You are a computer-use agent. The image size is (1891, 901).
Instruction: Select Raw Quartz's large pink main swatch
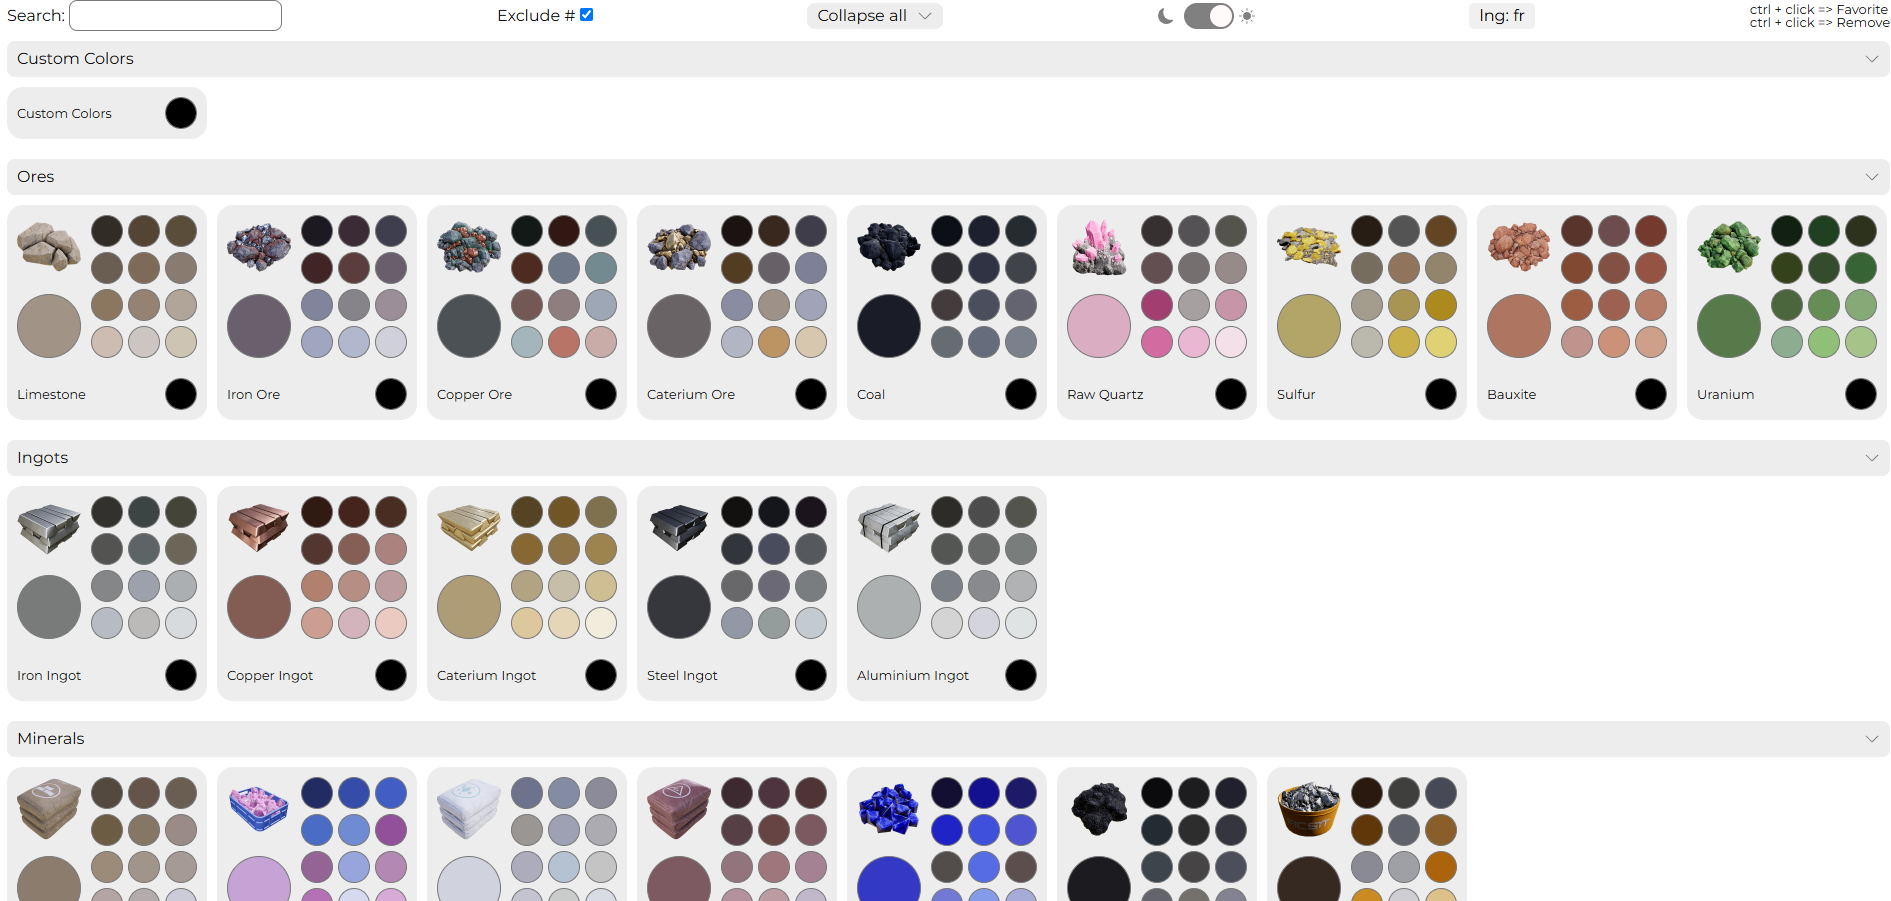tap(1099, 326)
